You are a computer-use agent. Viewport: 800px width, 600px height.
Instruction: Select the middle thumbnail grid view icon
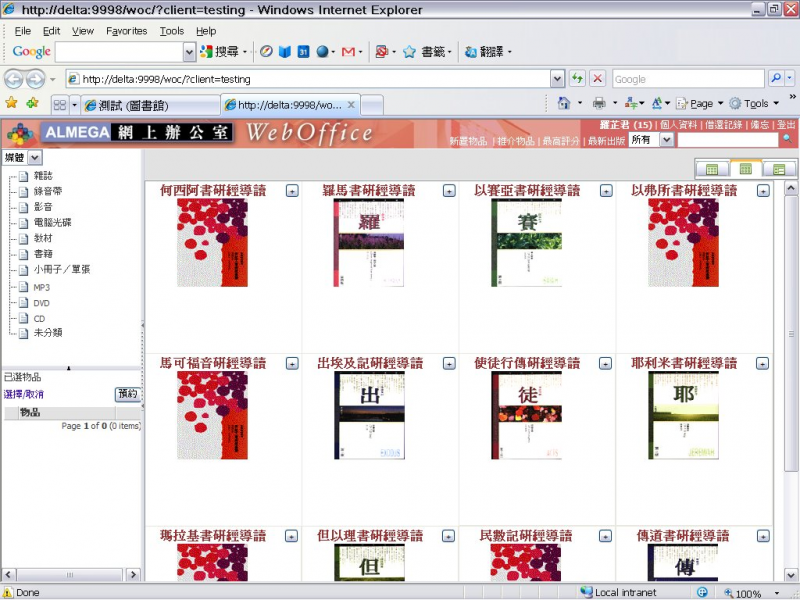[x=745, y=168]
